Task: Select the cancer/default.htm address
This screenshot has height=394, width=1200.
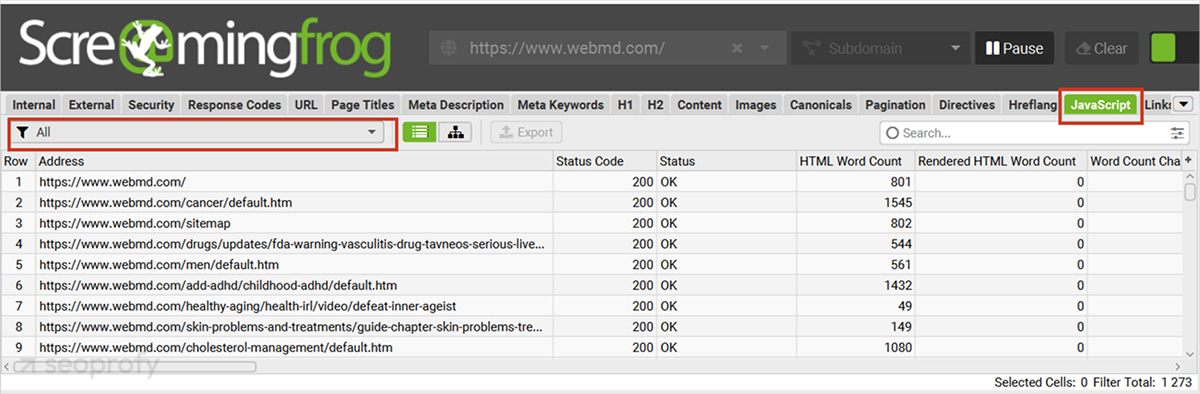Action: click(294, 203)
